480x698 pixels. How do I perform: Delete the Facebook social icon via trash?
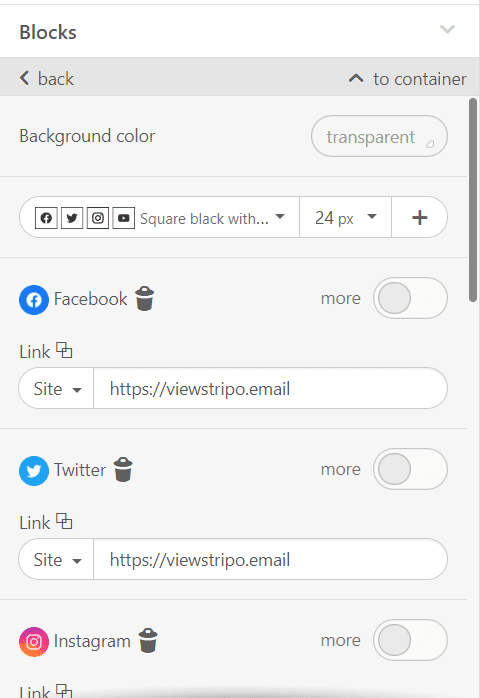click(x=145, y=298)
